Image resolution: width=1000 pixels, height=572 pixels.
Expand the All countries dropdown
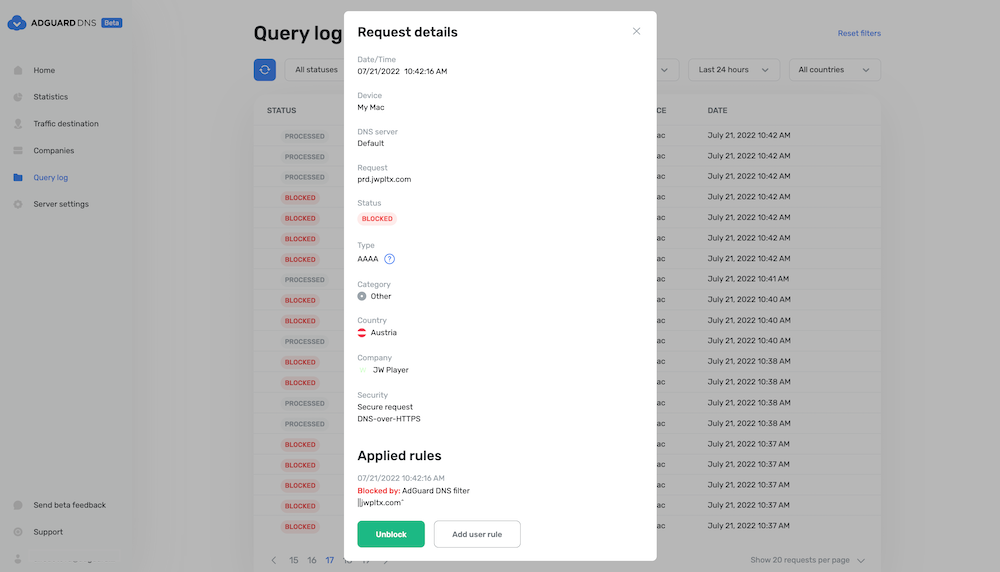pos(834,70)
